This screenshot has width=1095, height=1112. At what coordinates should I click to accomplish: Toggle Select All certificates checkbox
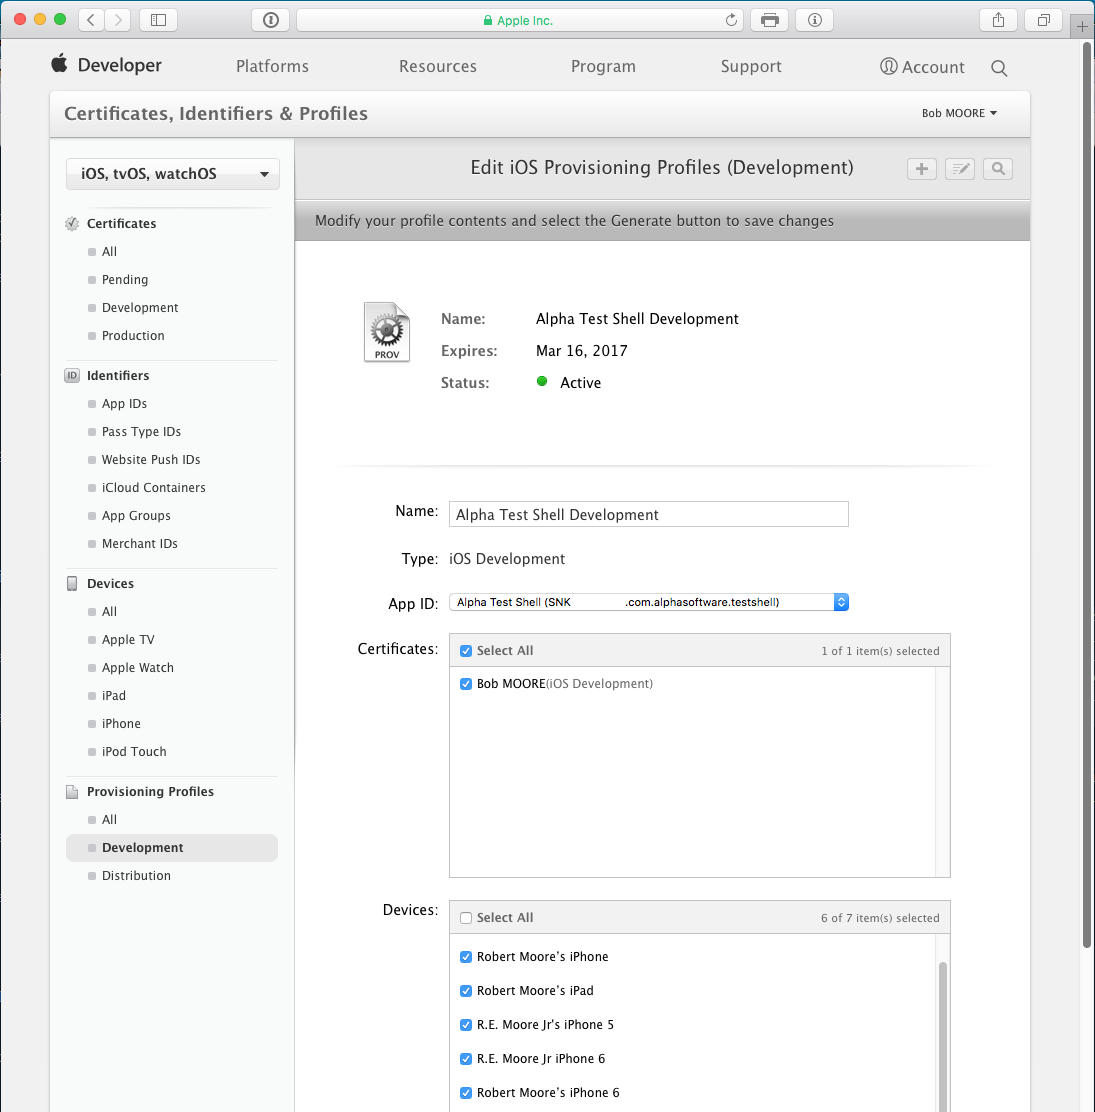click(x=466, y=651)
